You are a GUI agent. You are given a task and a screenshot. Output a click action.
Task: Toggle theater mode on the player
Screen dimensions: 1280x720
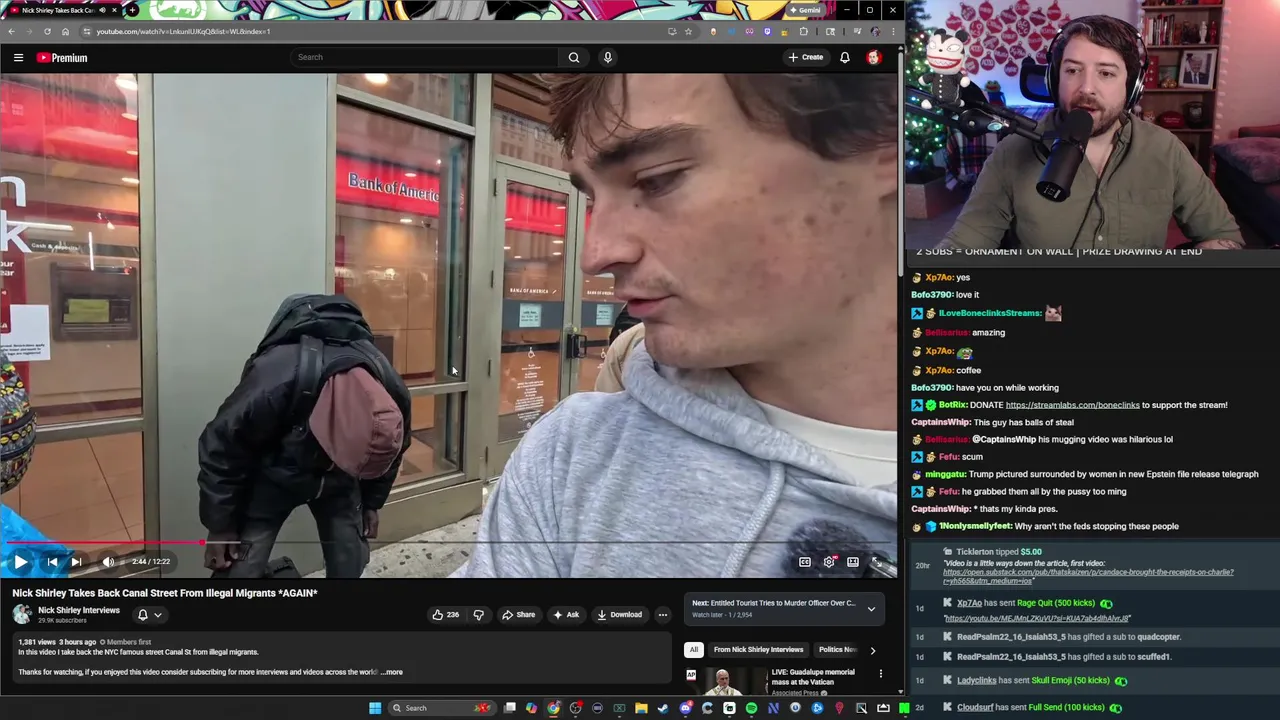853,562
